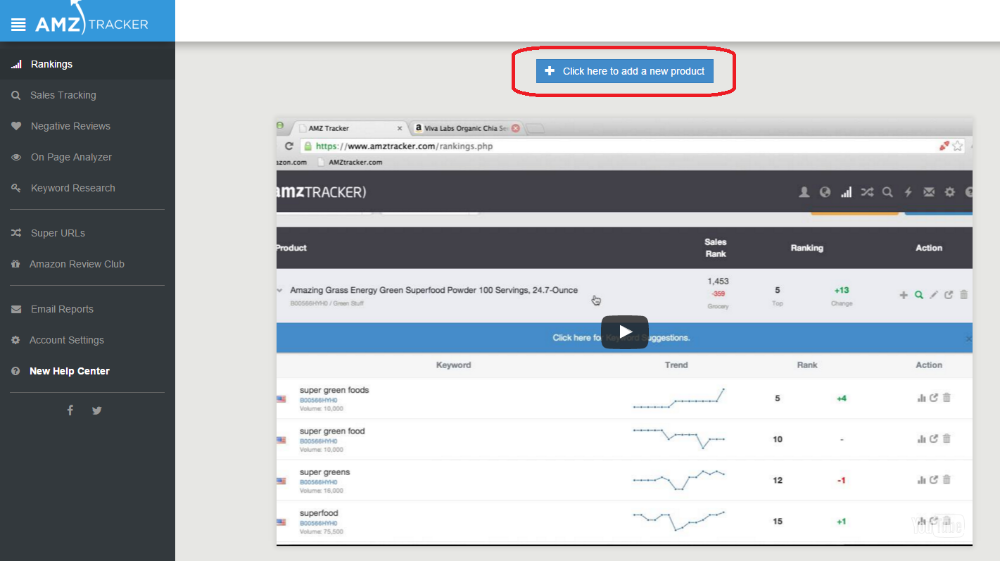
Task: Click the 'superfood' keyword text
Action: coord(319,513)
